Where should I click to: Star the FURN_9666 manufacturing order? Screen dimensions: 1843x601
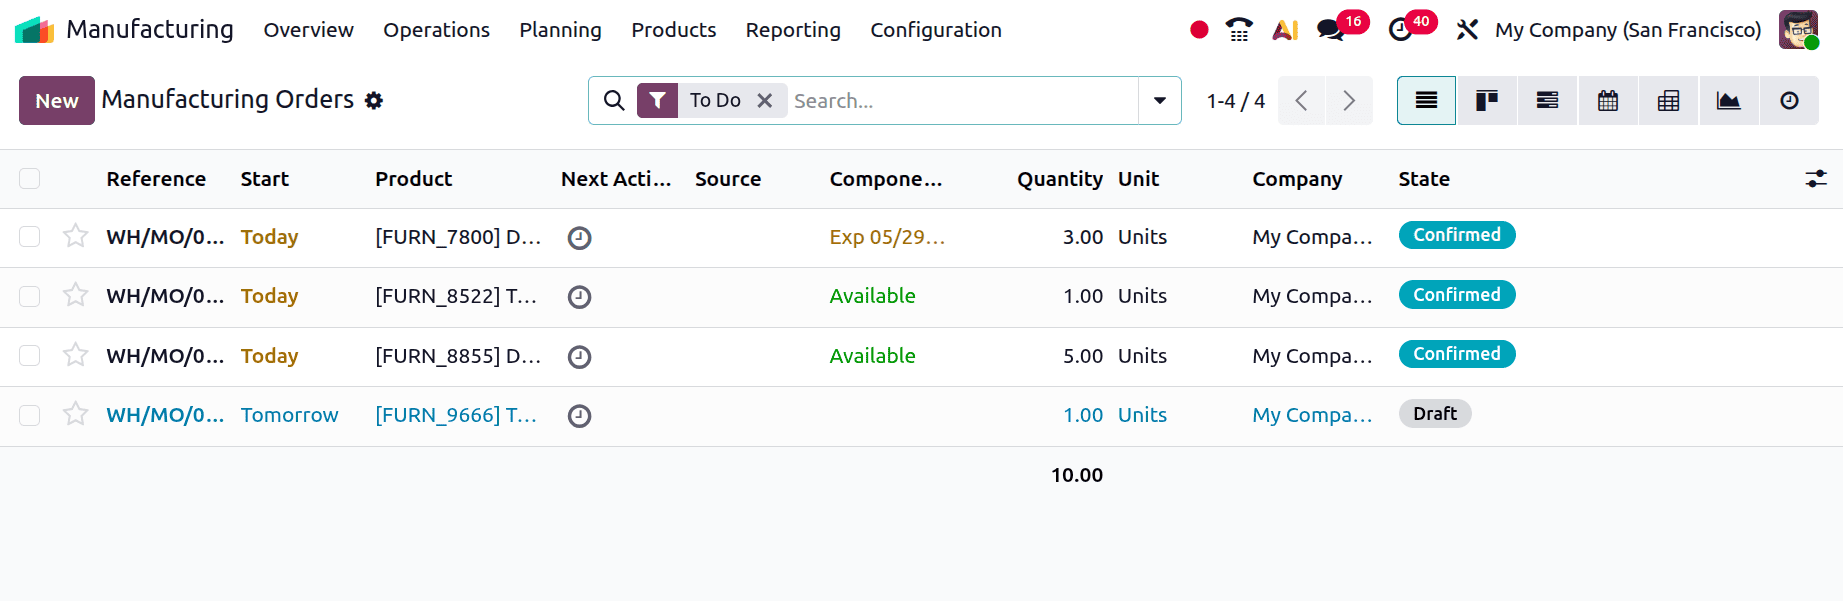click(75, 414)
